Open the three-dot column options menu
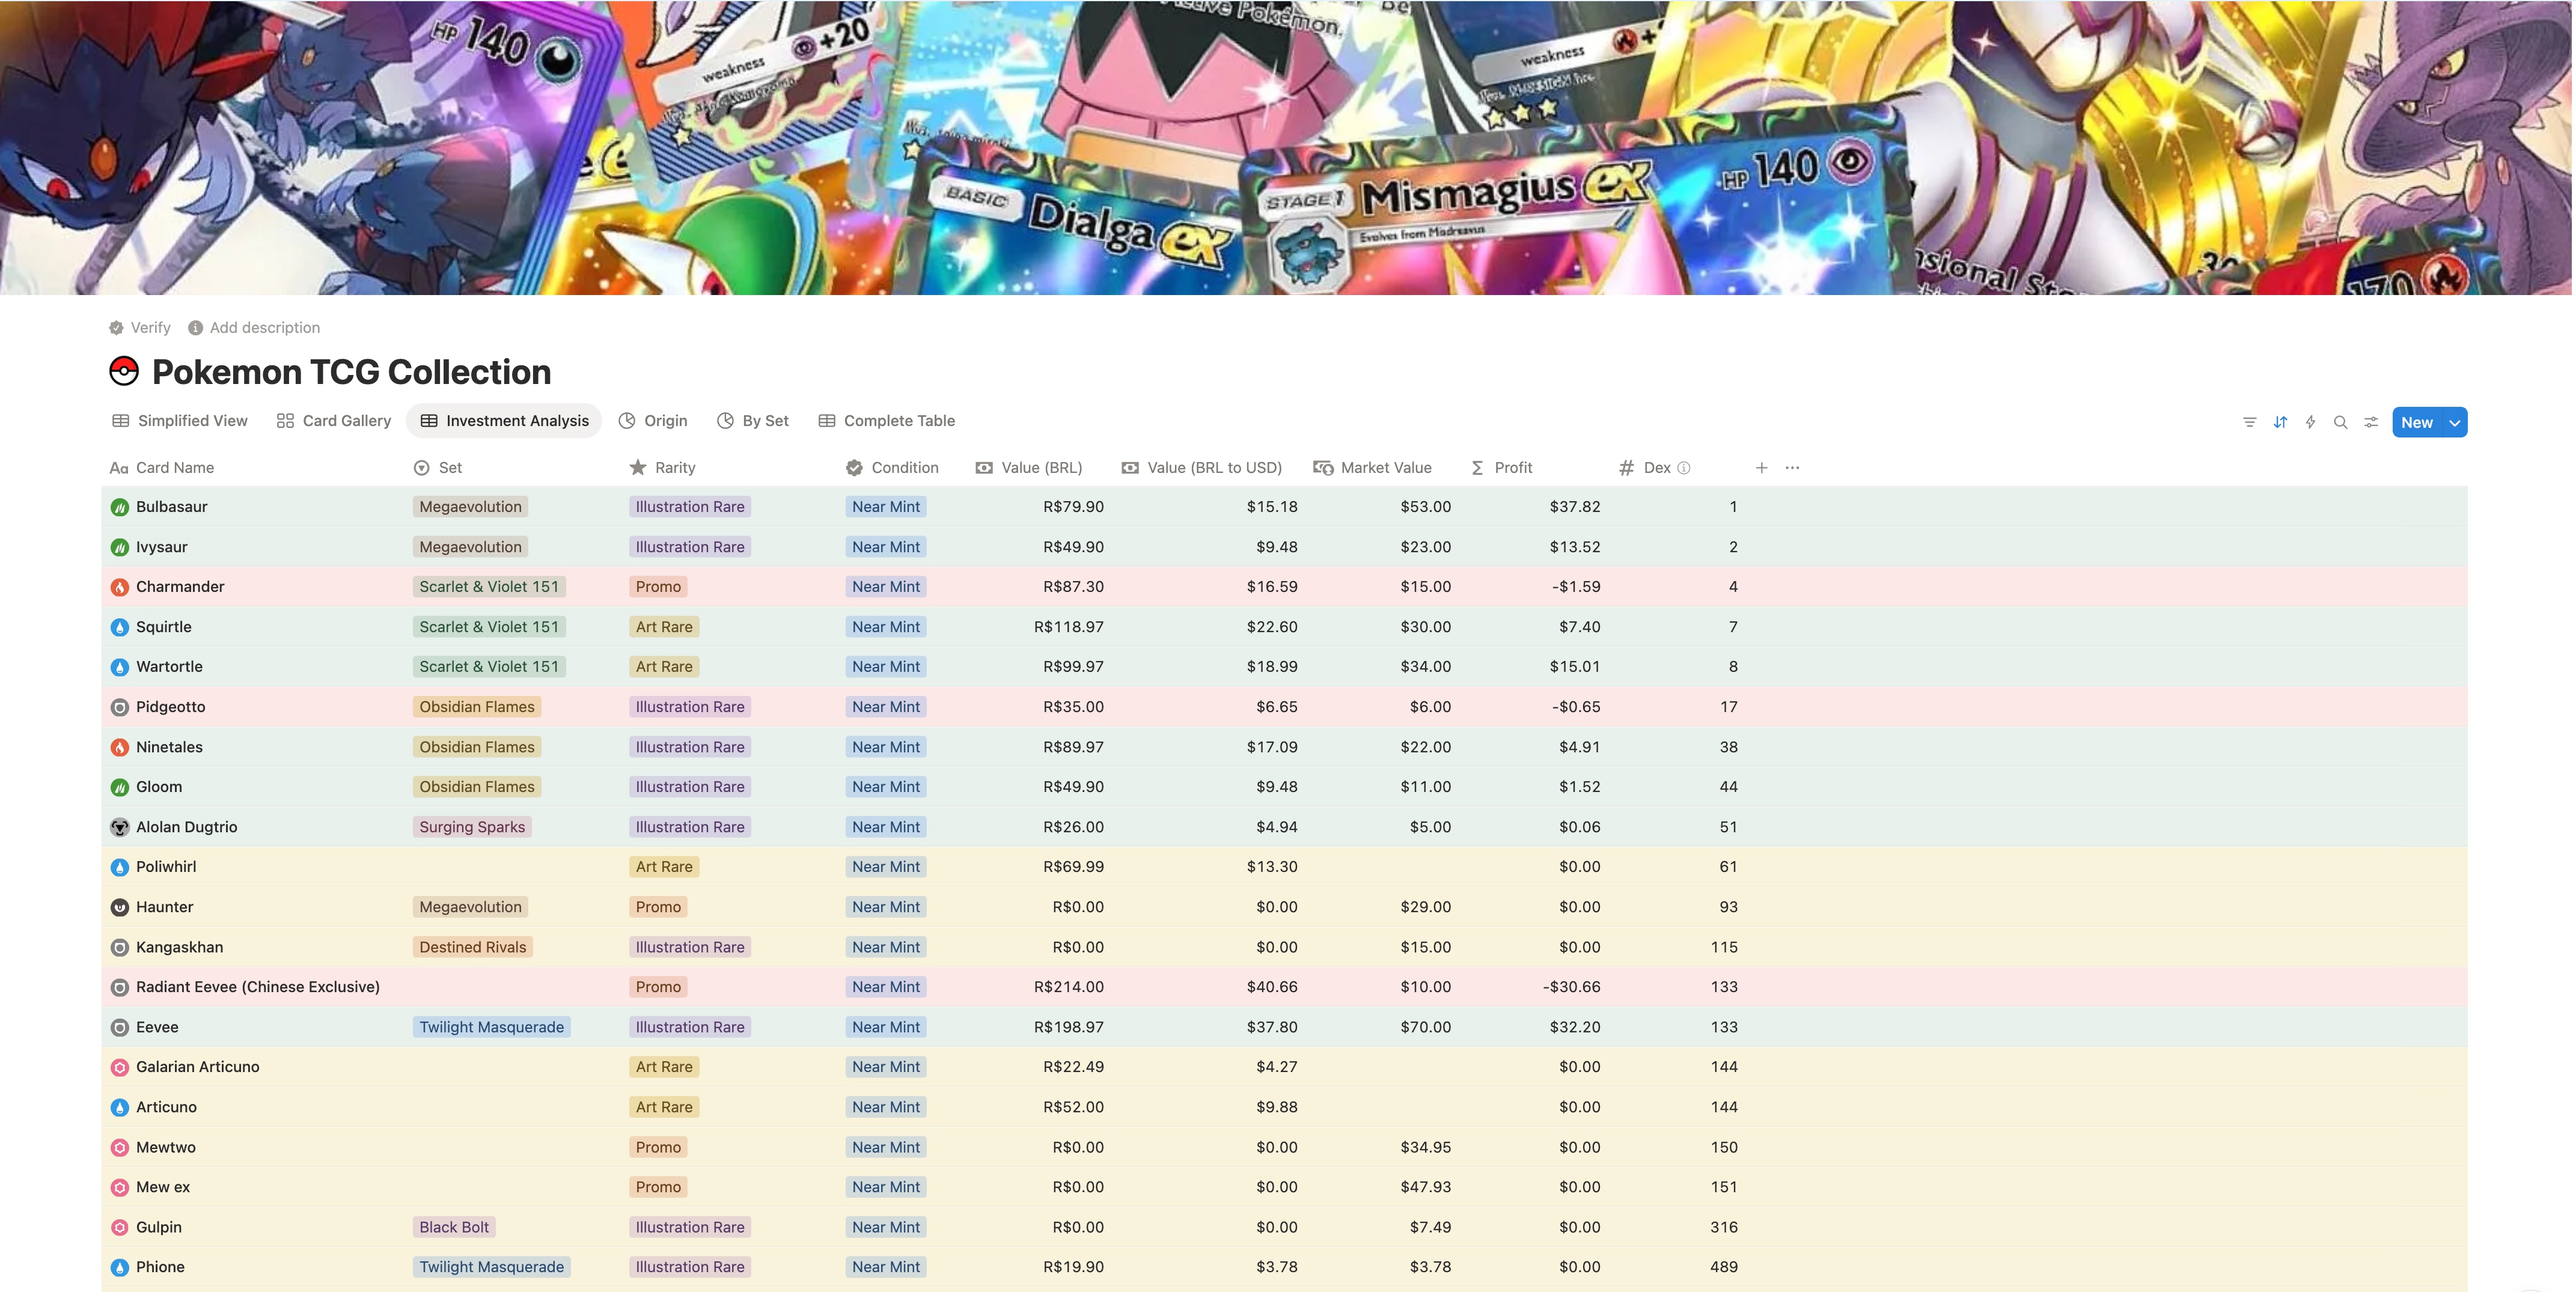Screen dimensions: 2576x1292 tap(1792, 467)
